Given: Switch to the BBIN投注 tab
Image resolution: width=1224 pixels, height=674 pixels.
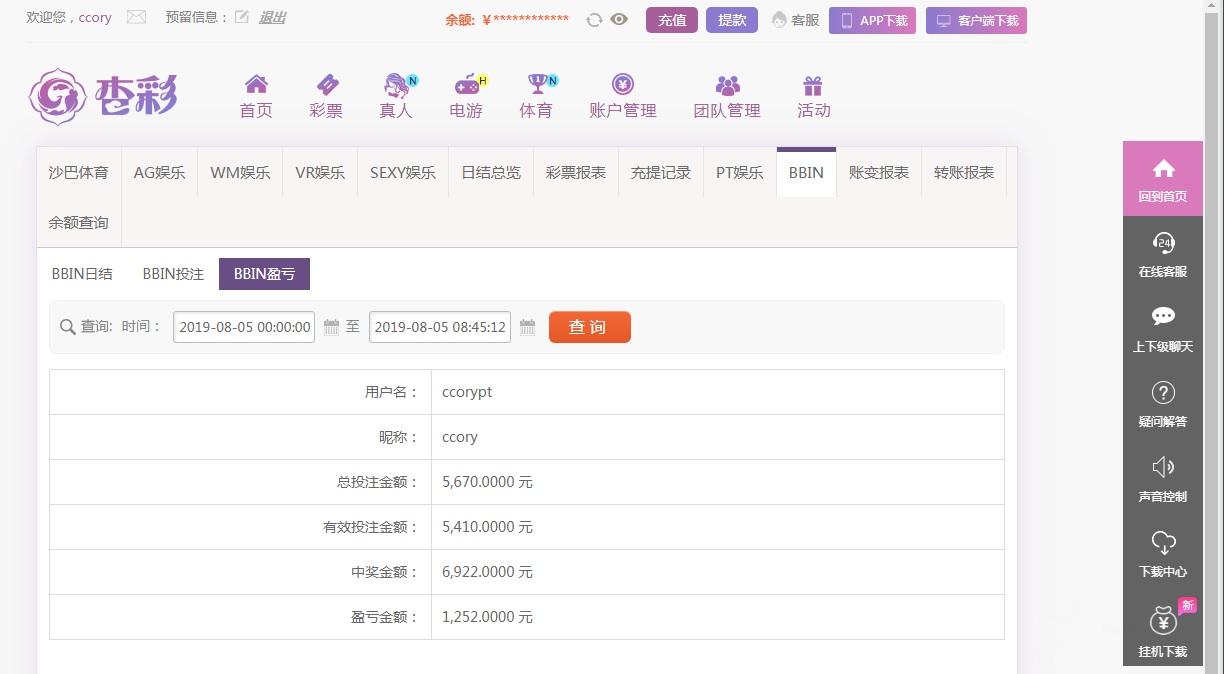Looking at the screenshot, I should pos(173,274).
